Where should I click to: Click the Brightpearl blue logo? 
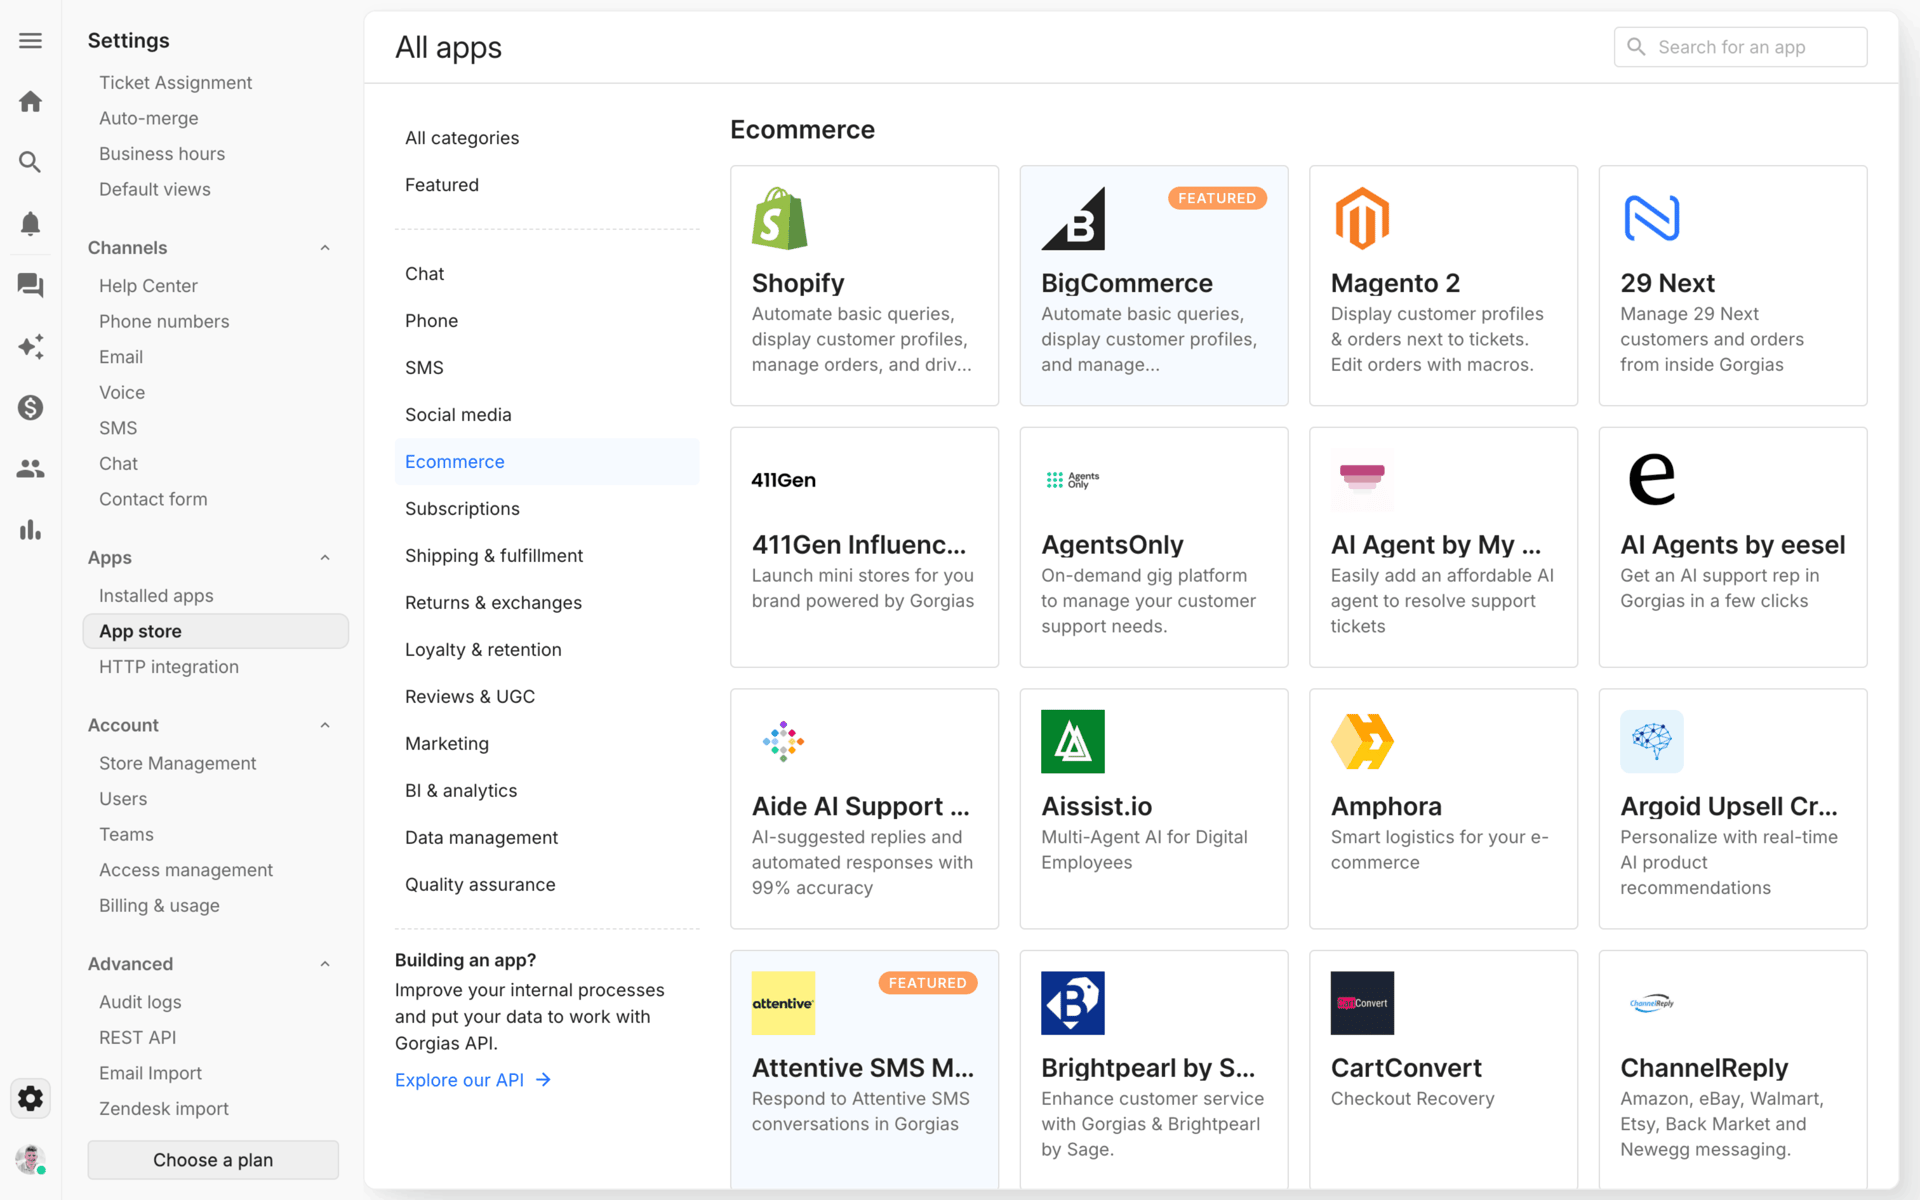[x=1073, y=1003]
